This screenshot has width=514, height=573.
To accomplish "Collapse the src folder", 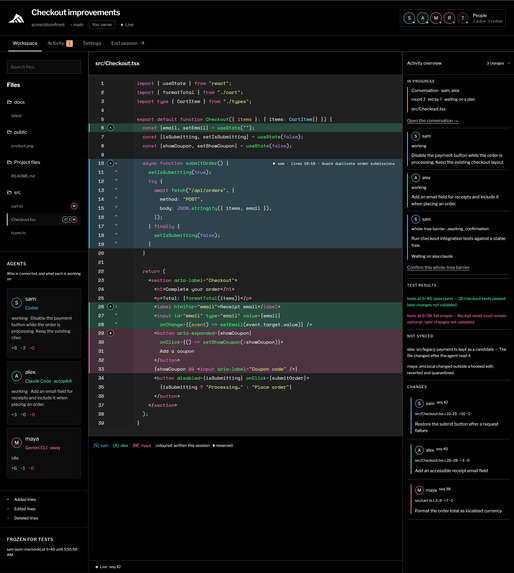I will click(x=14, y=192).
